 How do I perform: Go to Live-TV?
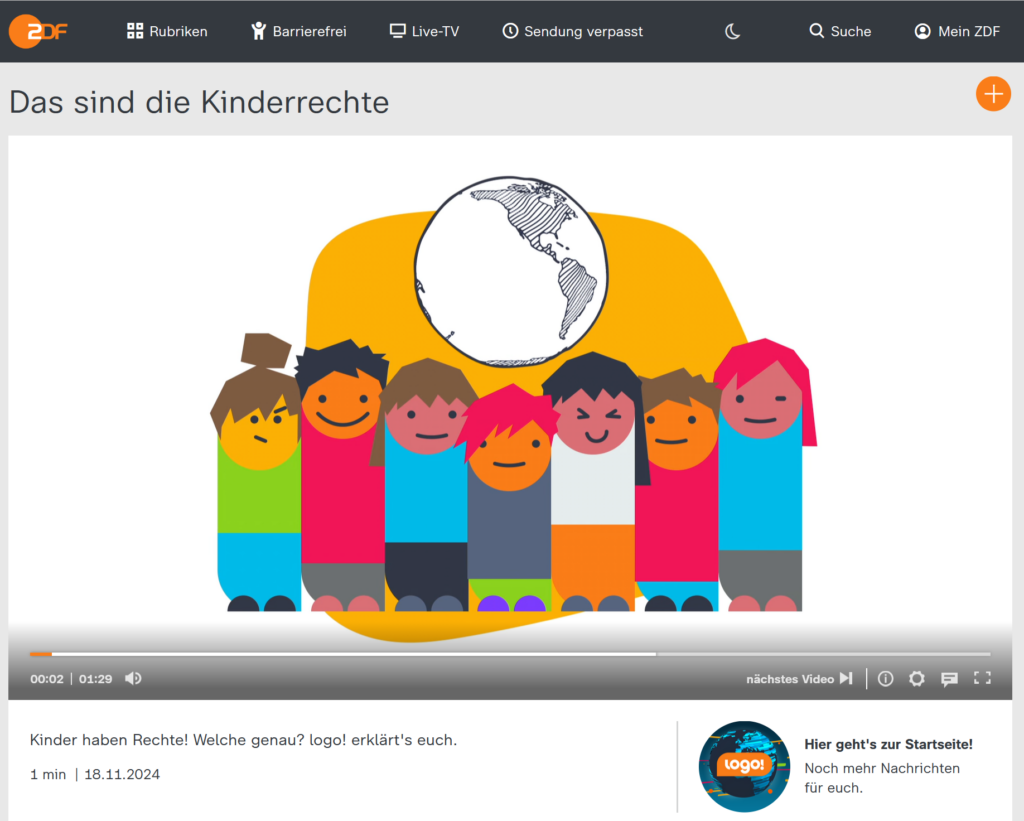click(x=424, y=31)
